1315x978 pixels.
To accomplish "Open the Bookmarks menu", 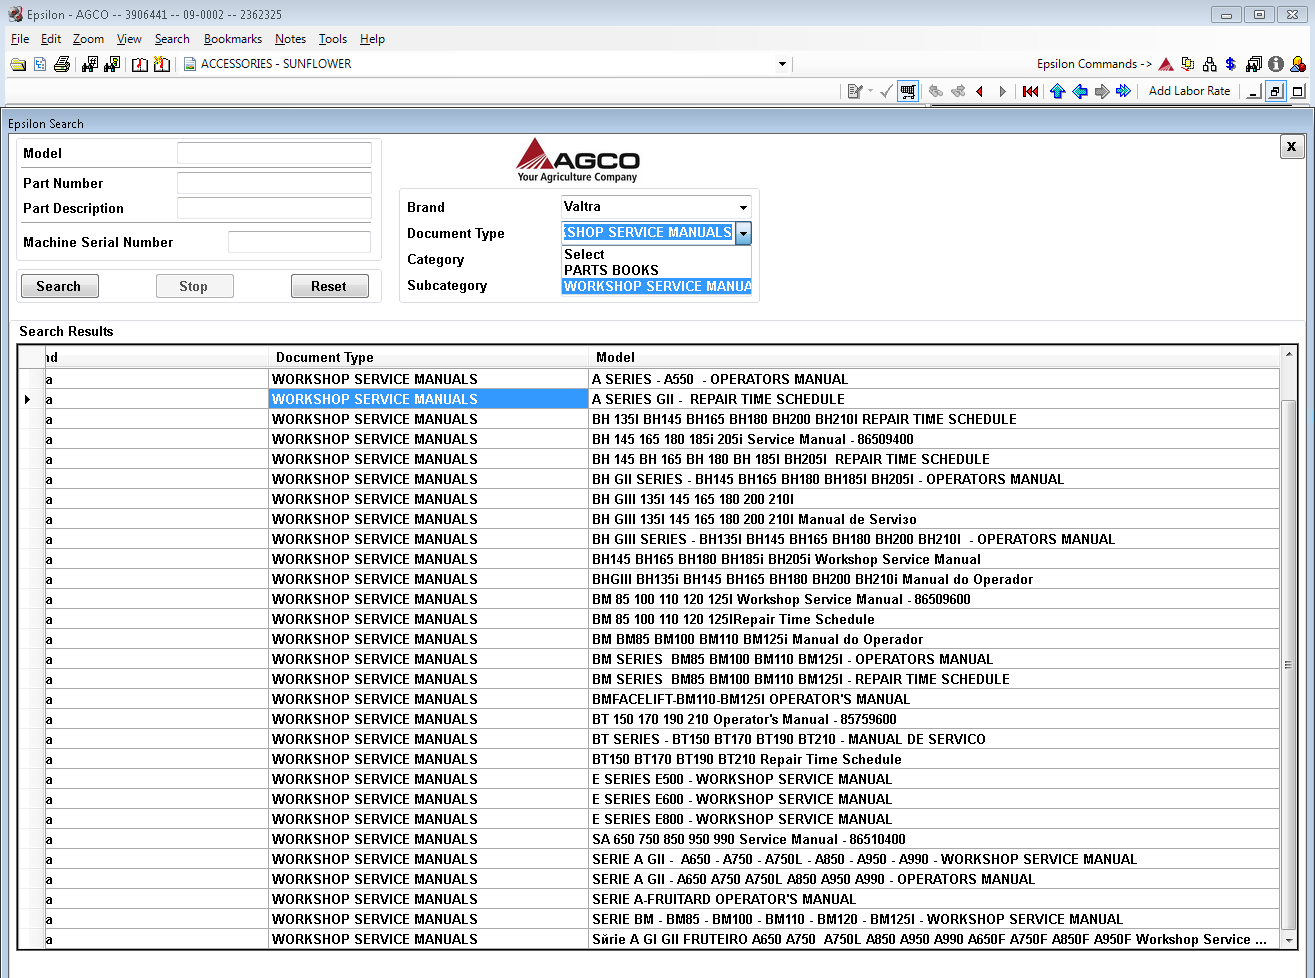I will (233, 39).
